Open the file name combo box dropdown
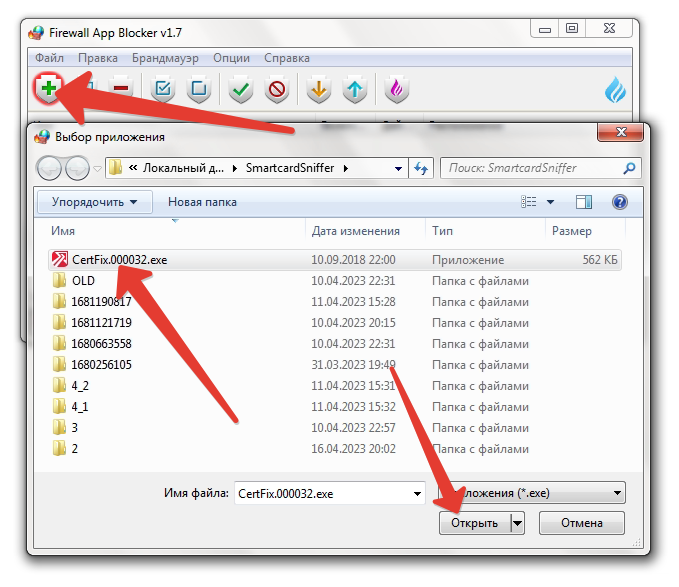Image resolution: width=679 pixels, height=587 pixels. (417, 493)
